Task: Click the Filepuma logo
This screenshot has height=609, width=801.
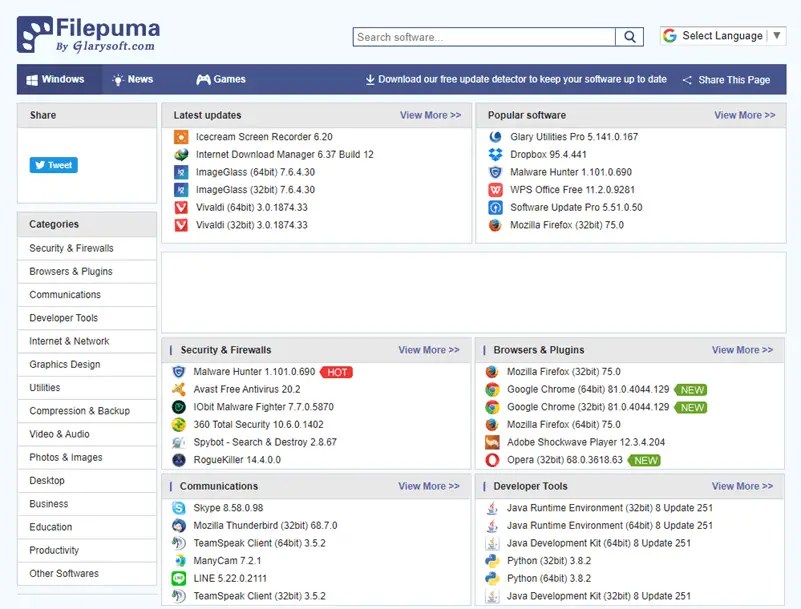Action: (x=88, y=34)
